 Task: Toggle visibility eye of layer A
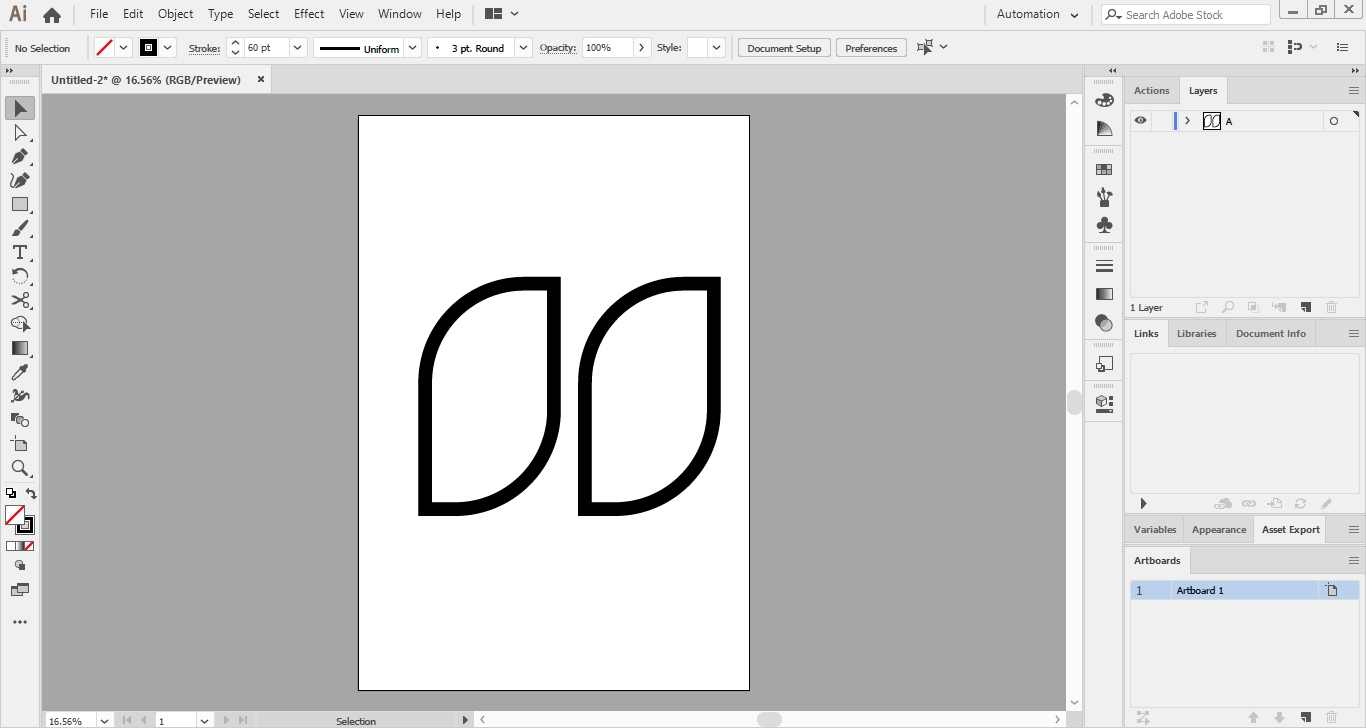point(1140,121)
